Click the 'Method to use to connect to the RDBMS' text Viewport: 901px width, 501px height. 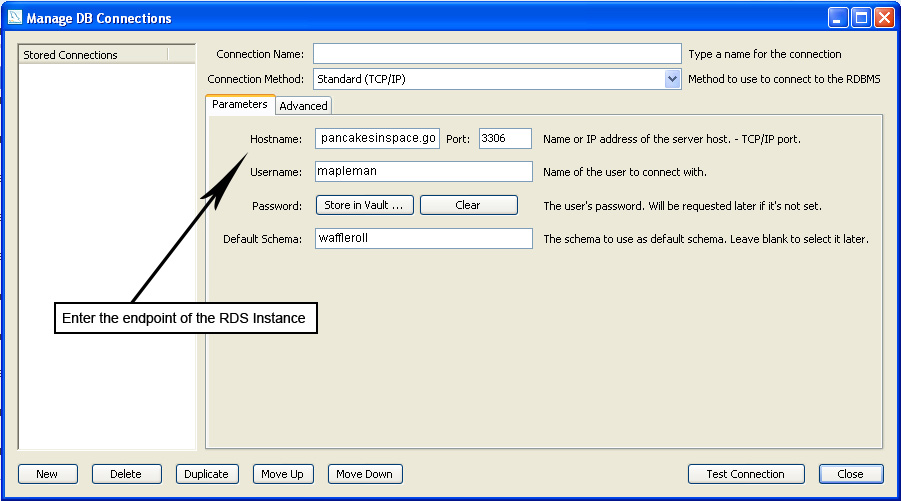(784, 79)
